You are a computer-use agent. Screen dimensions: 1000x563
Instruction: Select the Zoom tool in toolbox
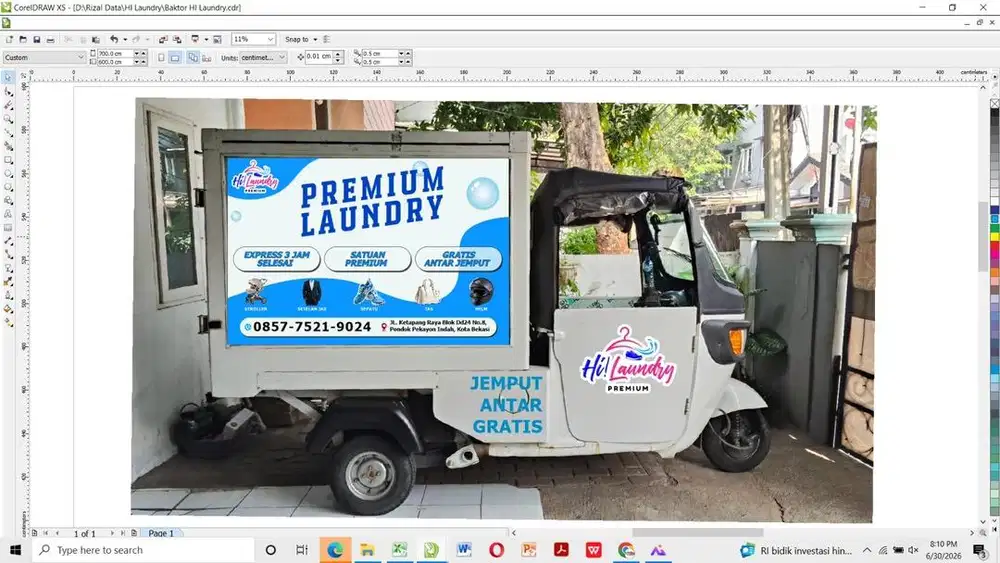point(8,119)
